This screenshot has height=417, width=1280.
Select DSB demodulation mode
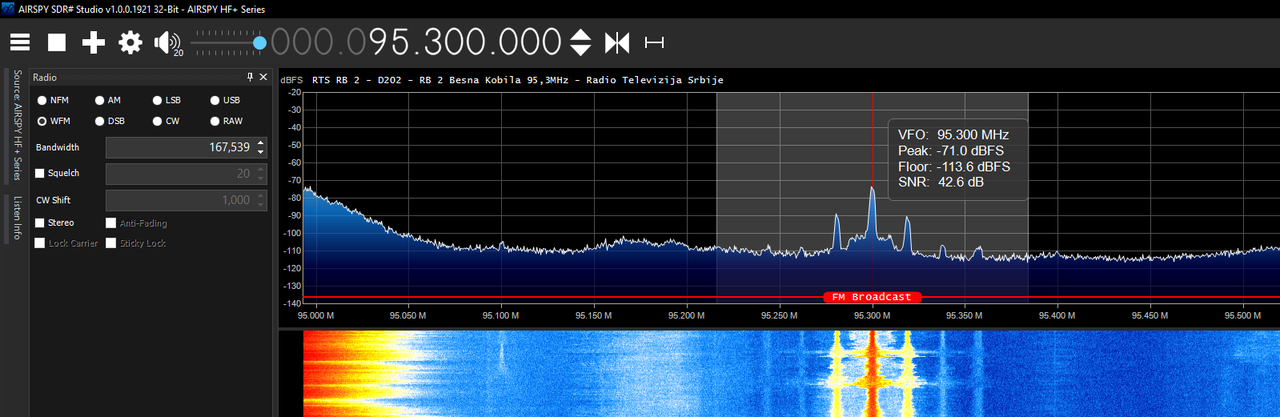tap(100, 121)
